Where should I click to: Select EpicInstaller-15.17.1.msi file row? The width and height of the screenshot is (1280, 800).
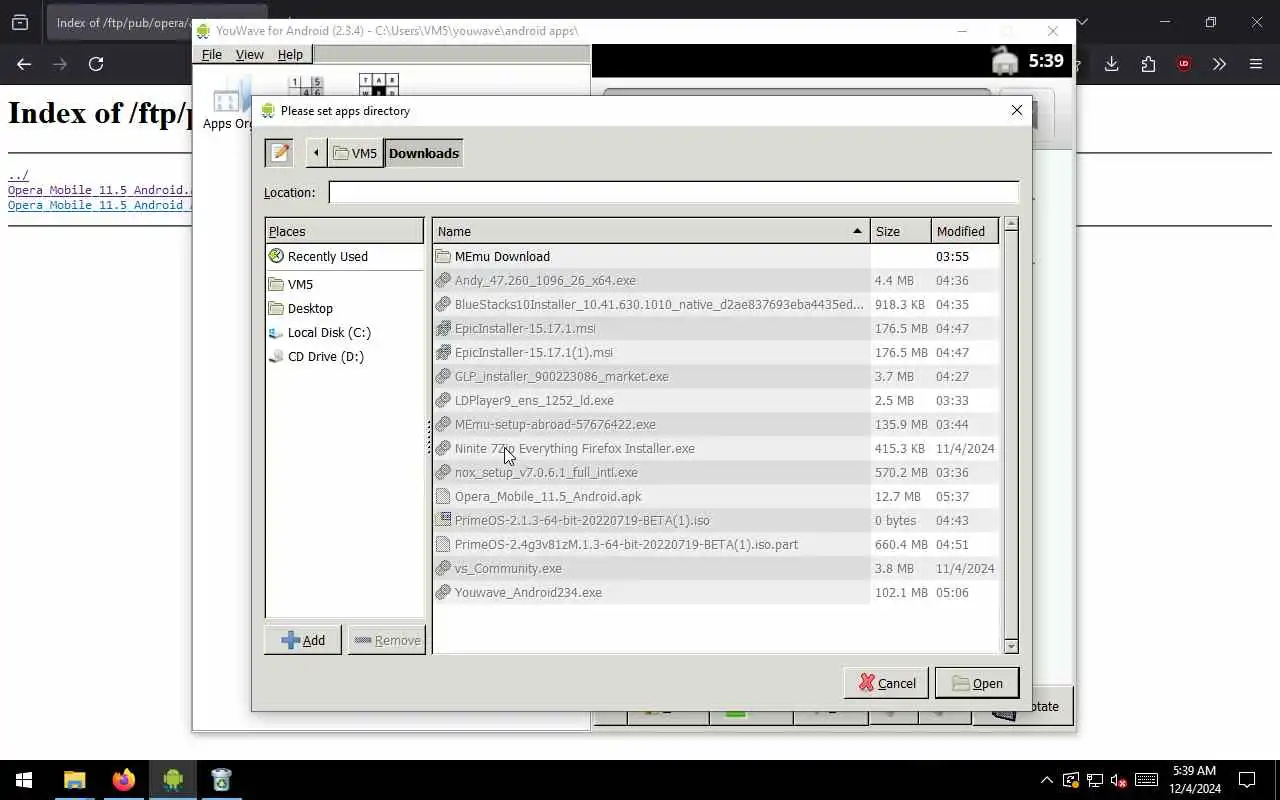click(716, 328)
